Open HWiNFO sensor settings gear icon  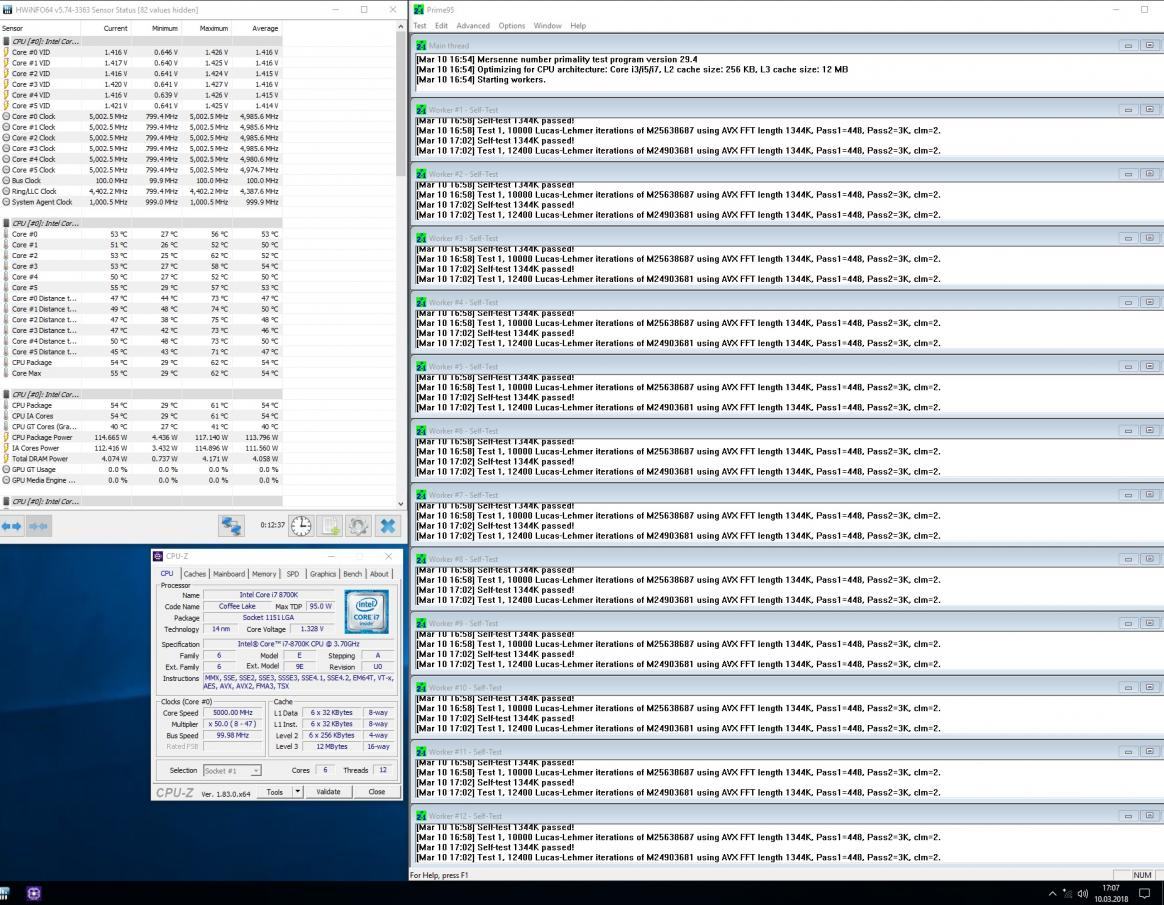(358, 526)
